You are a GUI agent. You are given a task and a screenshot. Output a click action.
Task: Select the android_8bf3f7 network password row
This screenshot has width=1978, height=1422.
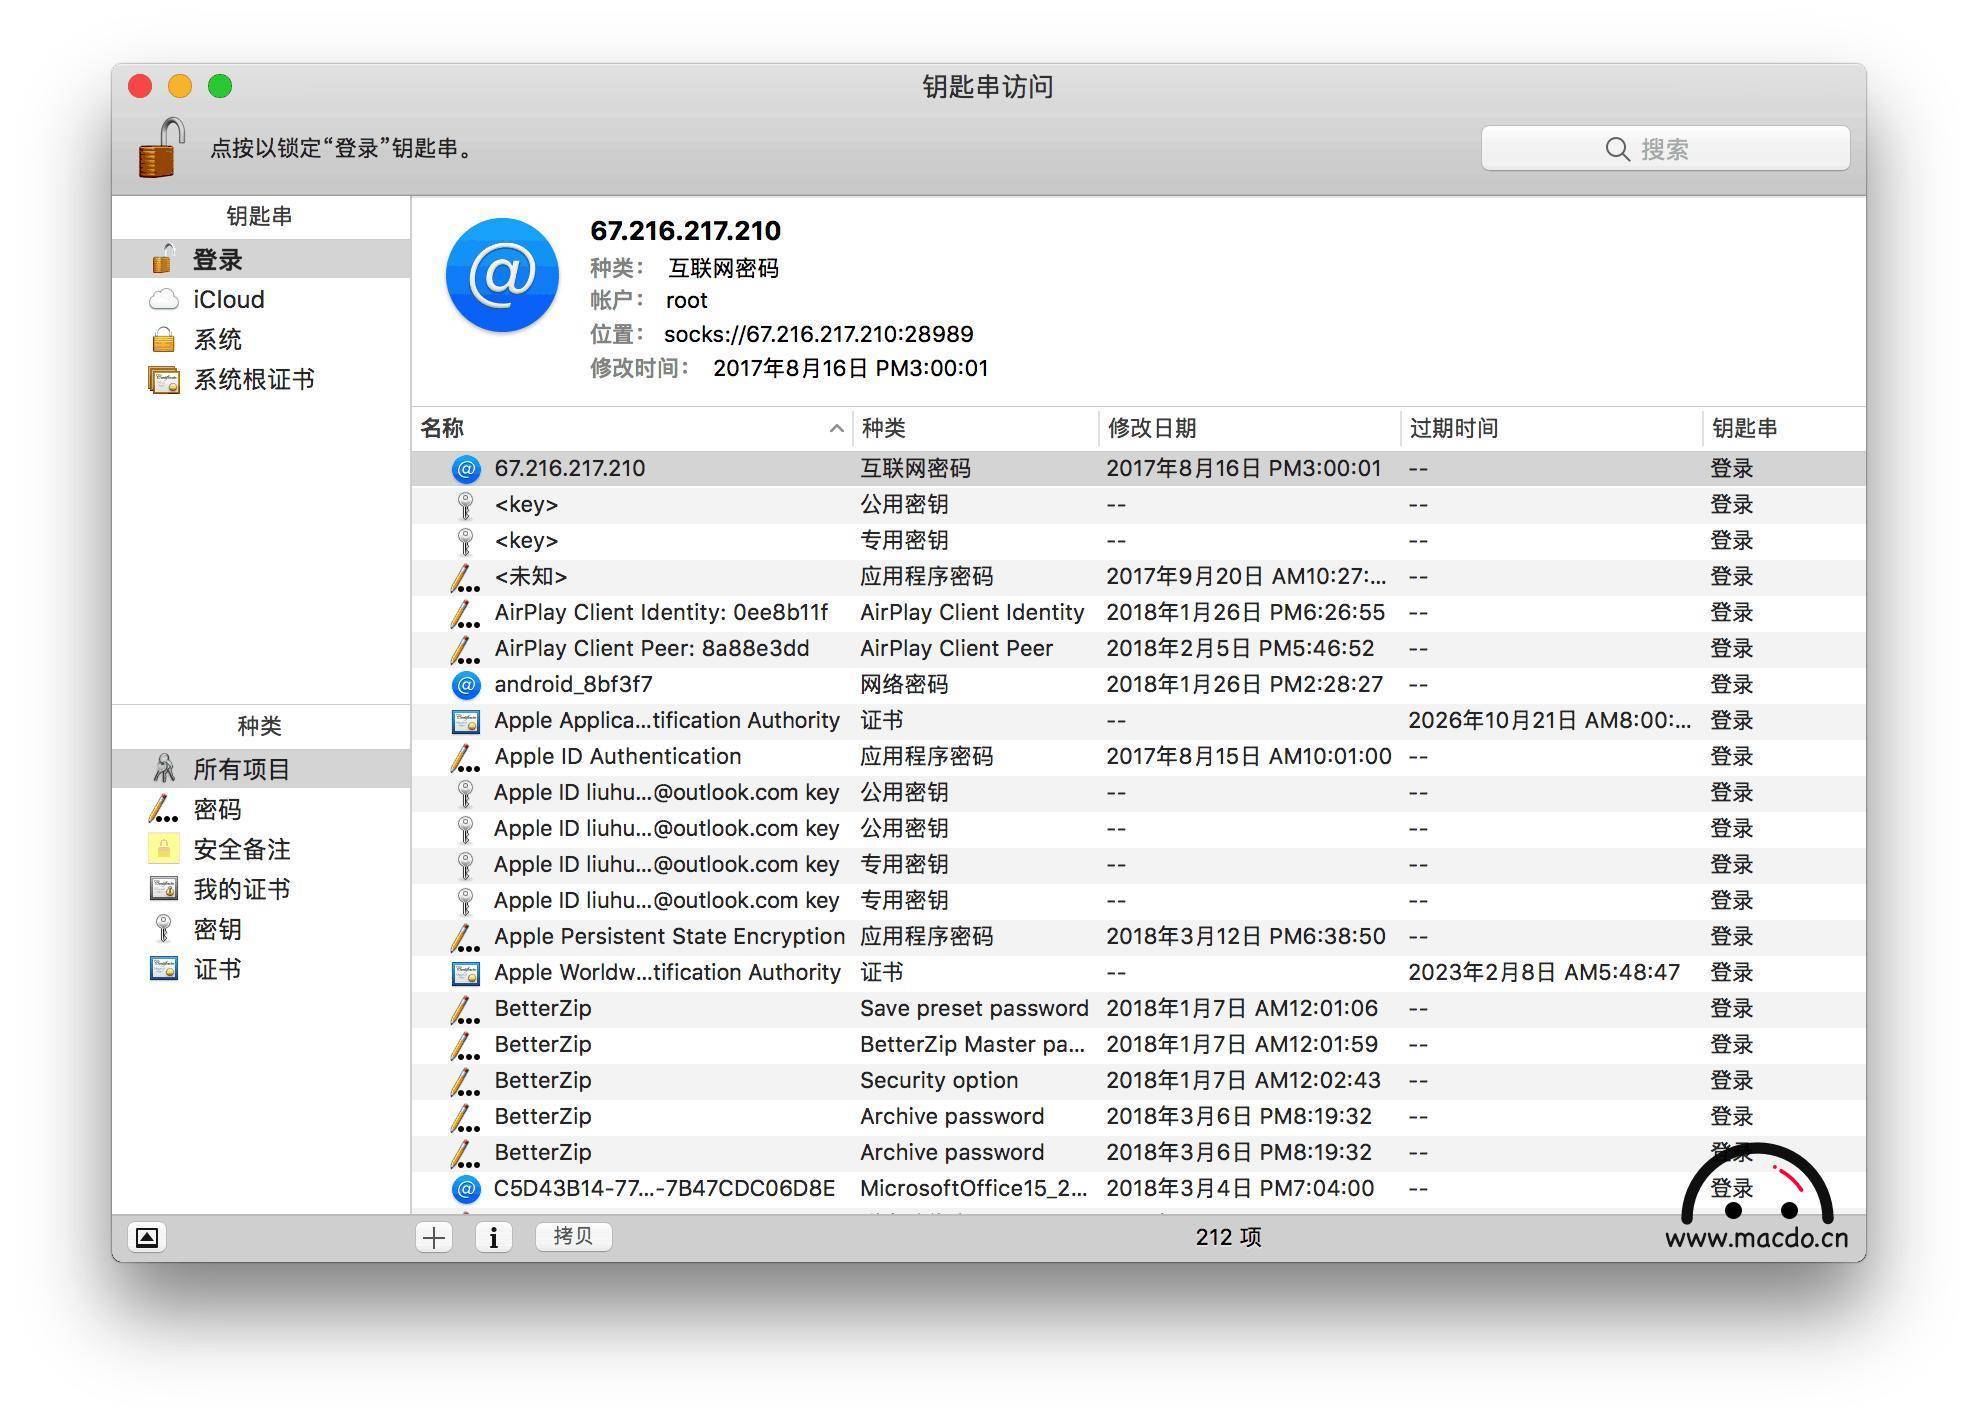pos(573,685)
